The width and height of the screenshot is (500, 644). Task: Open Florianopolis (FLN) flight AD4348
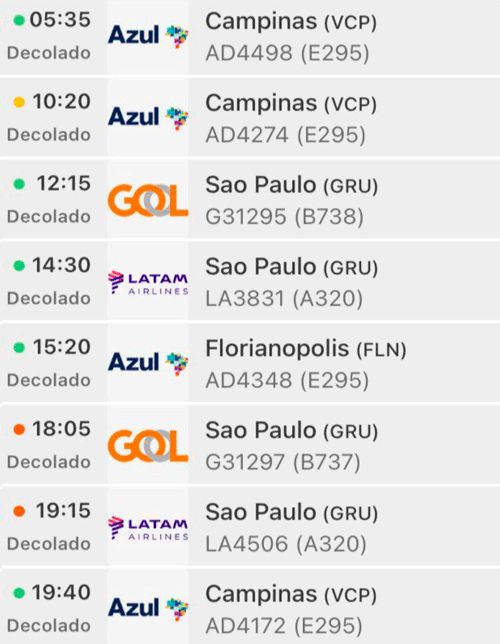coord(250,363)
